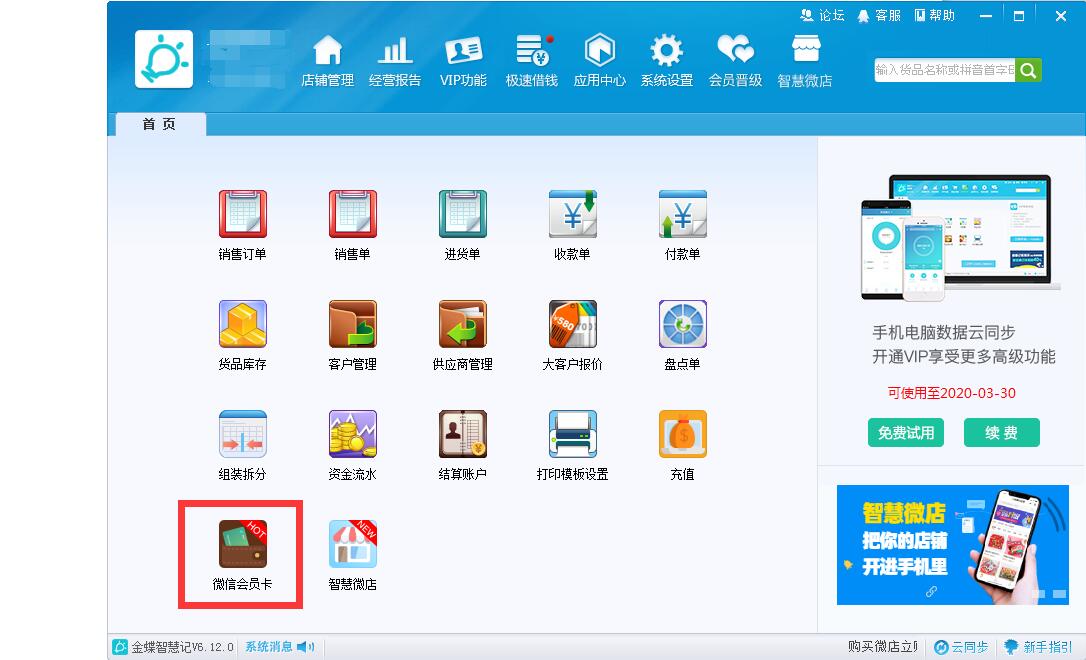The width and height of the screenshot is (1086, 660).
Task: Click the 续费 renew button
Action: [1002, 433]
